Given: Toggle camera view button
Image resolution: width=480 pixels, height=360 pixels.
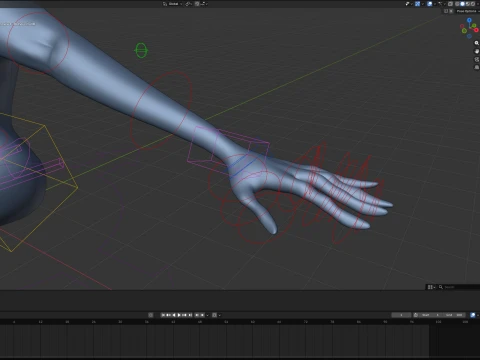Looking at the screenshot, I should tap(477, 59).
